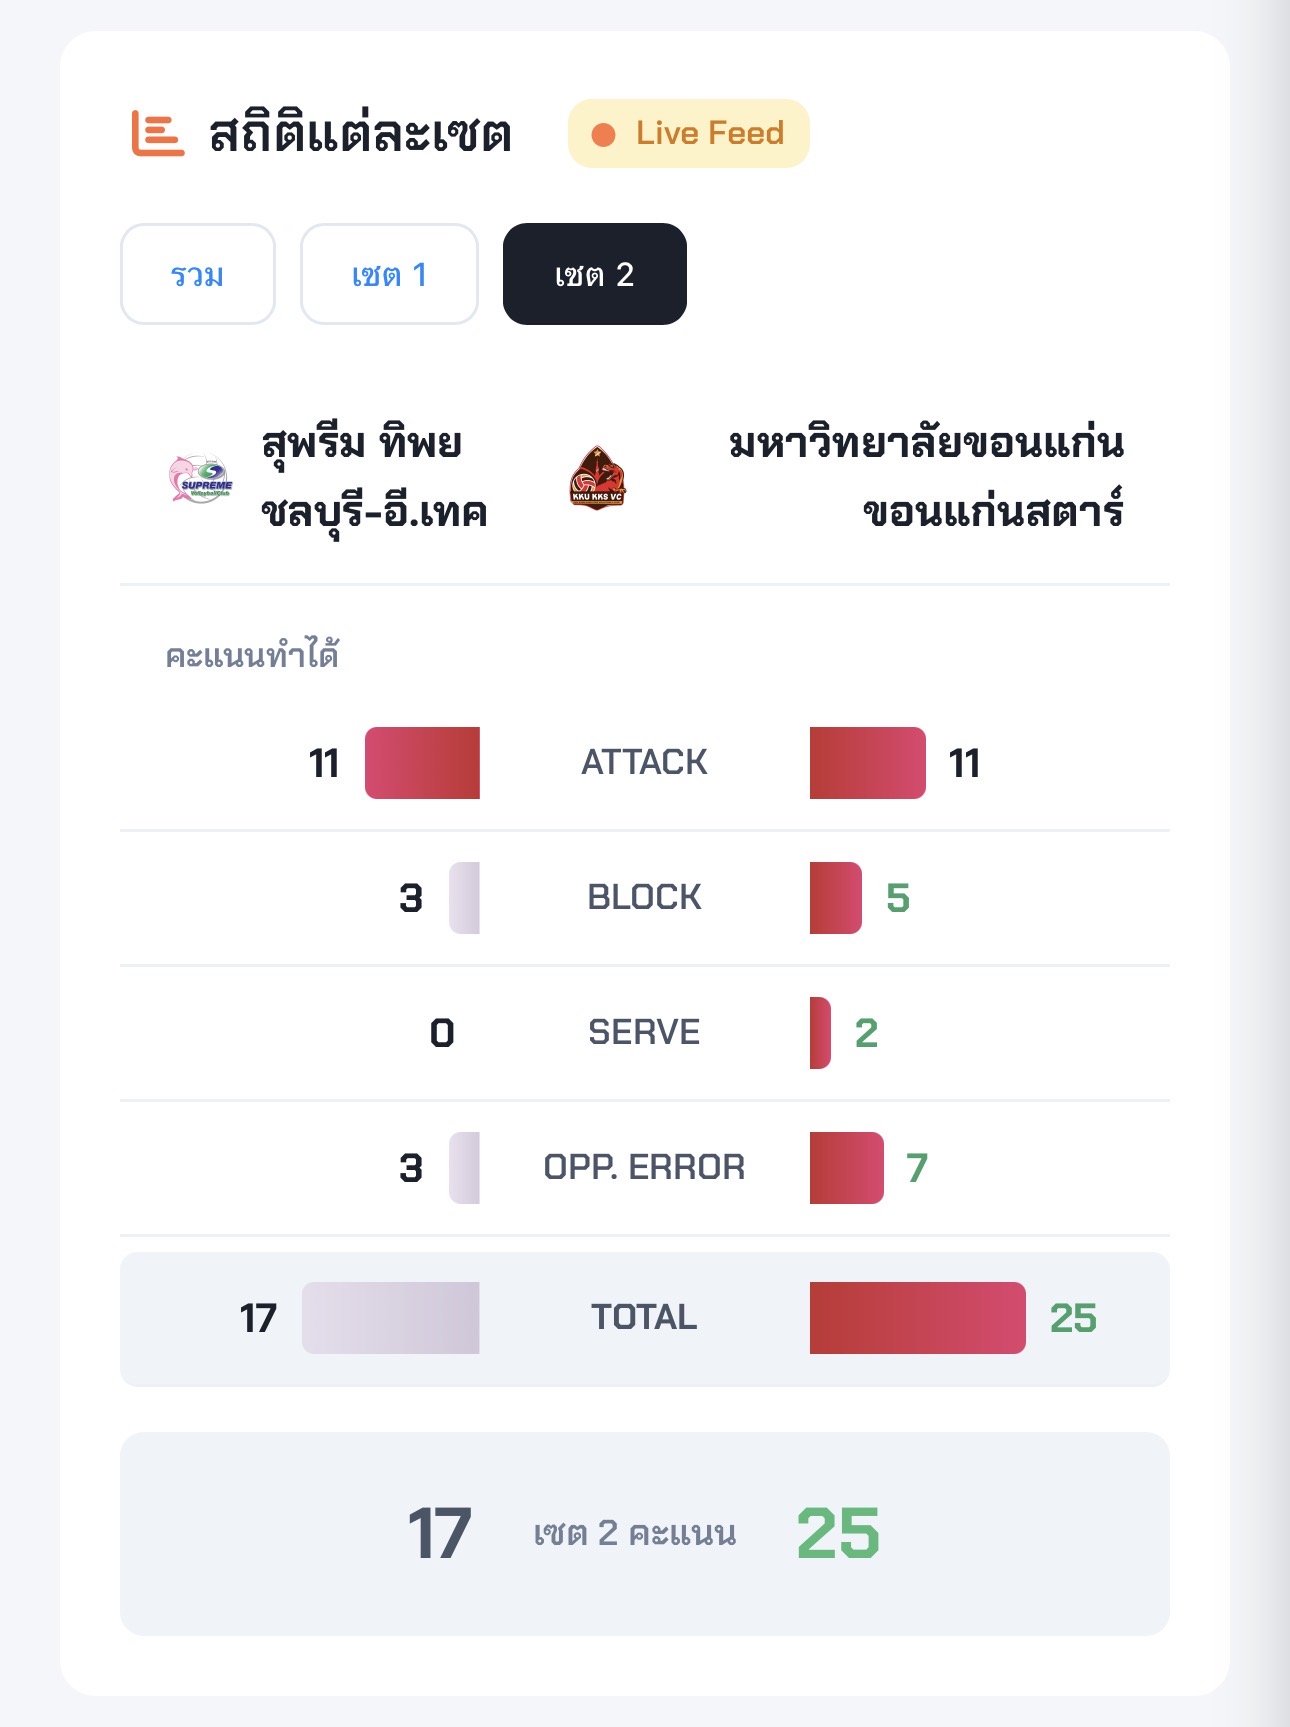Screen dimensions: 1290x1727
Task: Click the large green 25 set score
Action: pyautogui.click(x=838, y=1533)
